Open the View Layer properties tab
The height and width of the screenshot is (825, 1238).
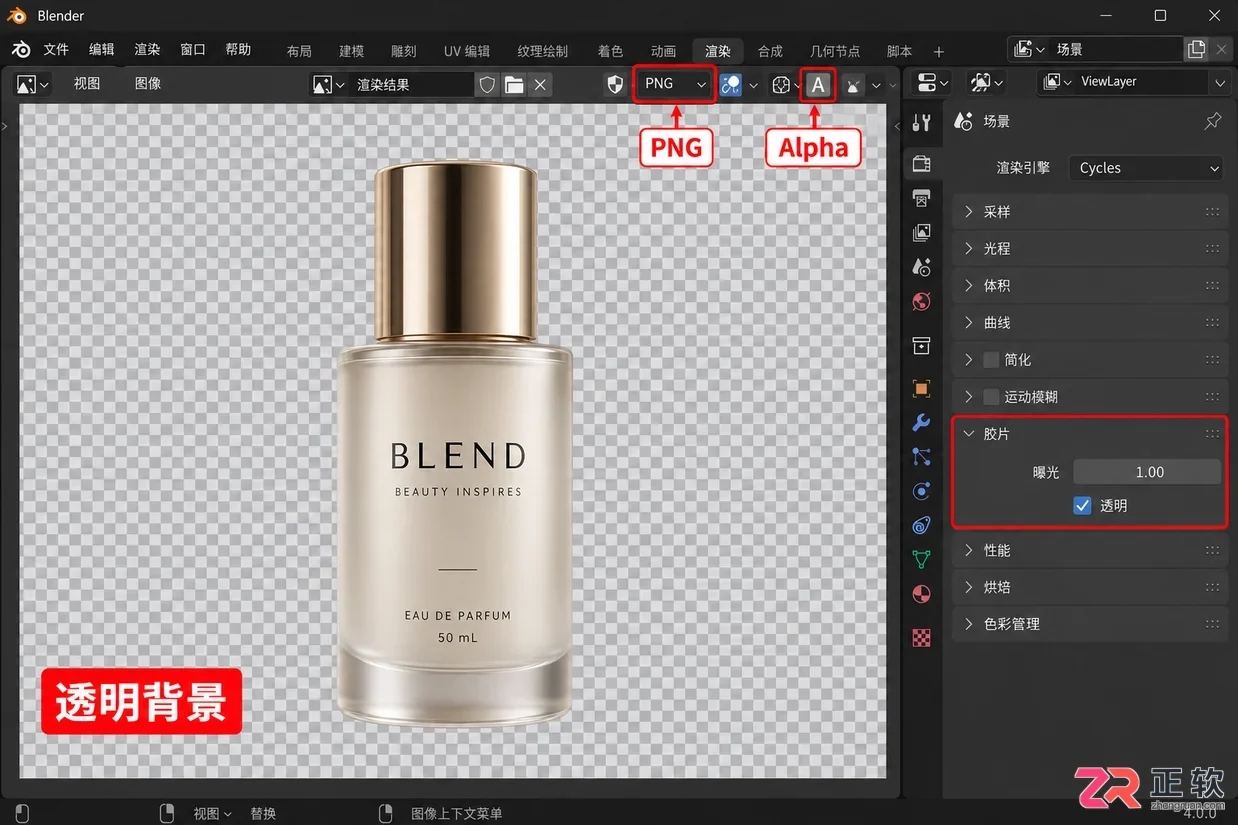[x=922, y=233]
